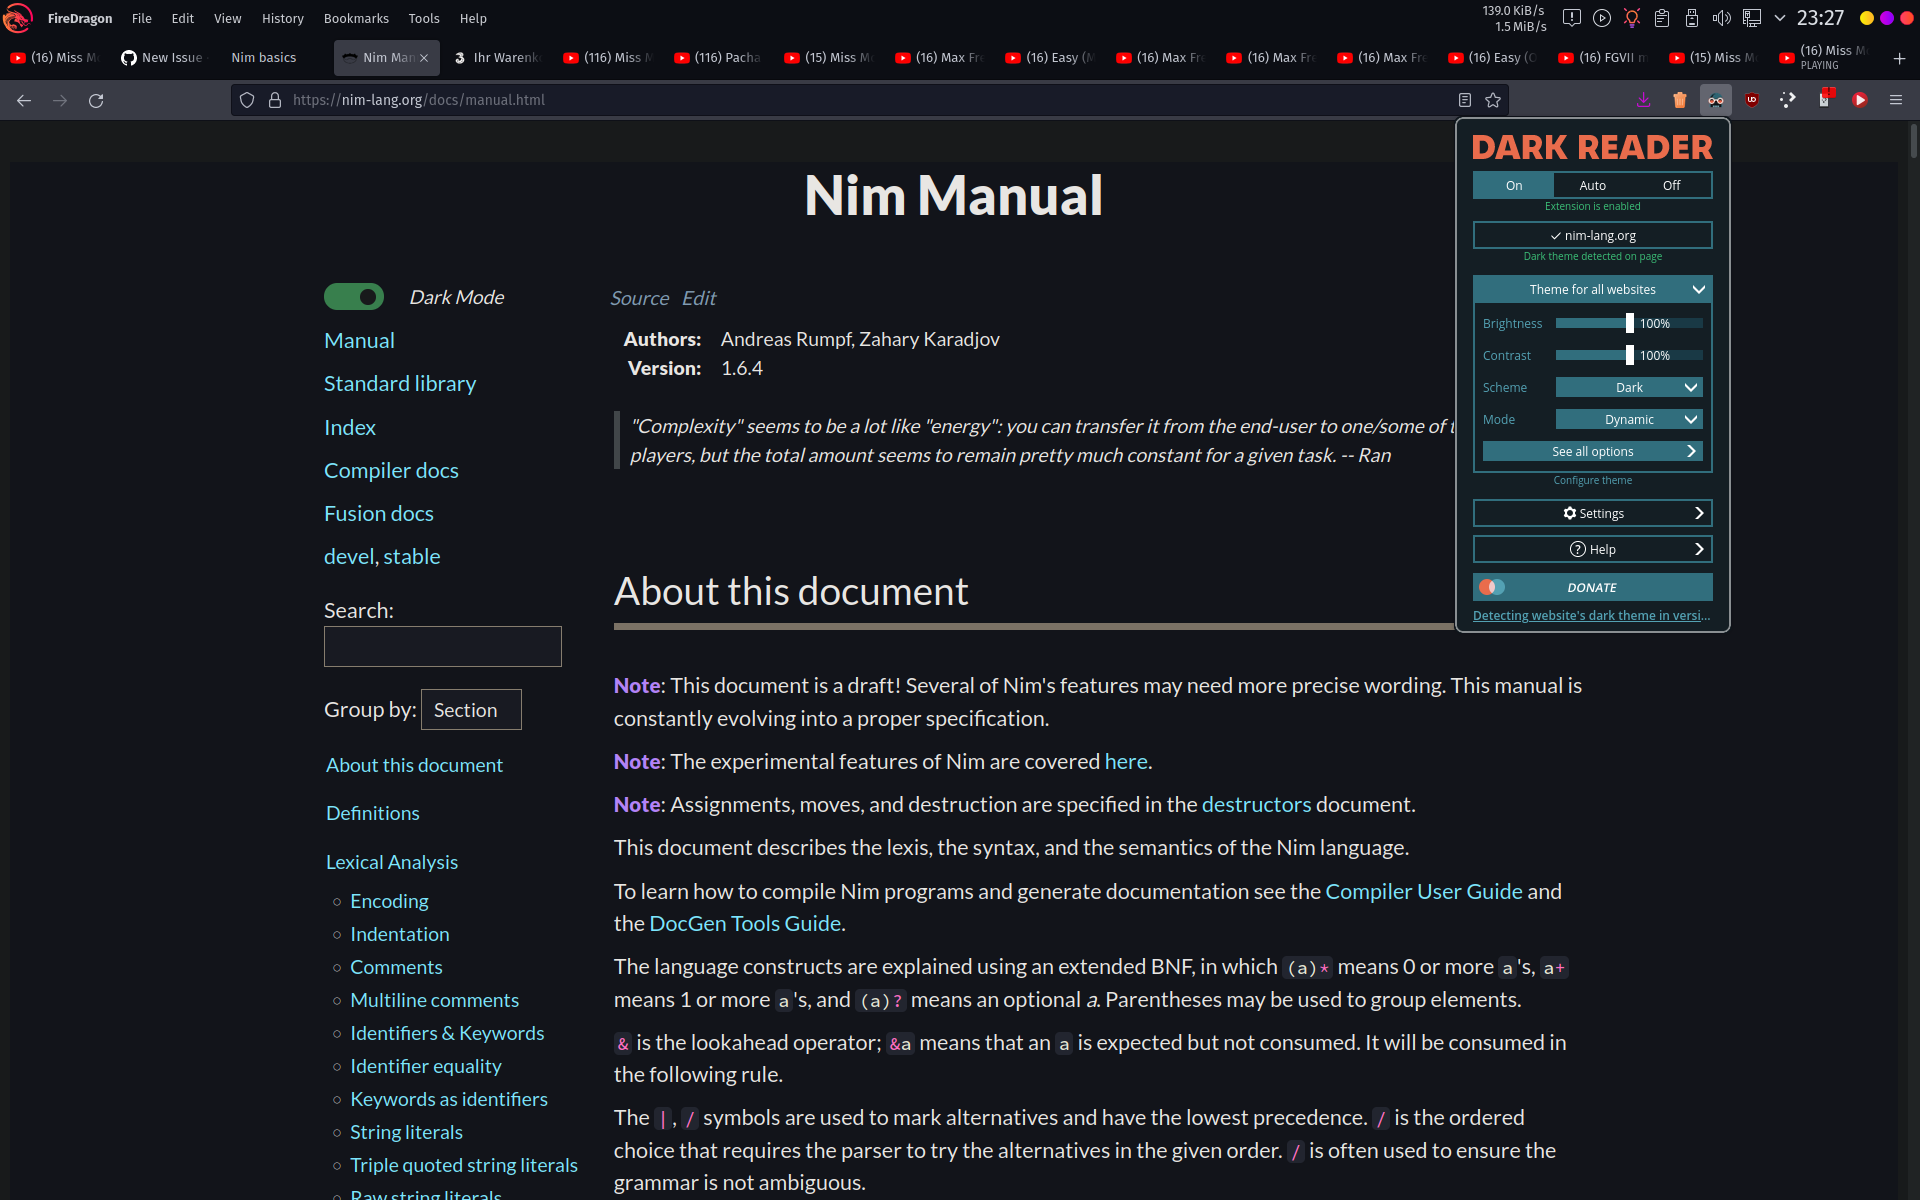
Task: Open the Dark Reader extension icon
Action: click(1715, 100)
